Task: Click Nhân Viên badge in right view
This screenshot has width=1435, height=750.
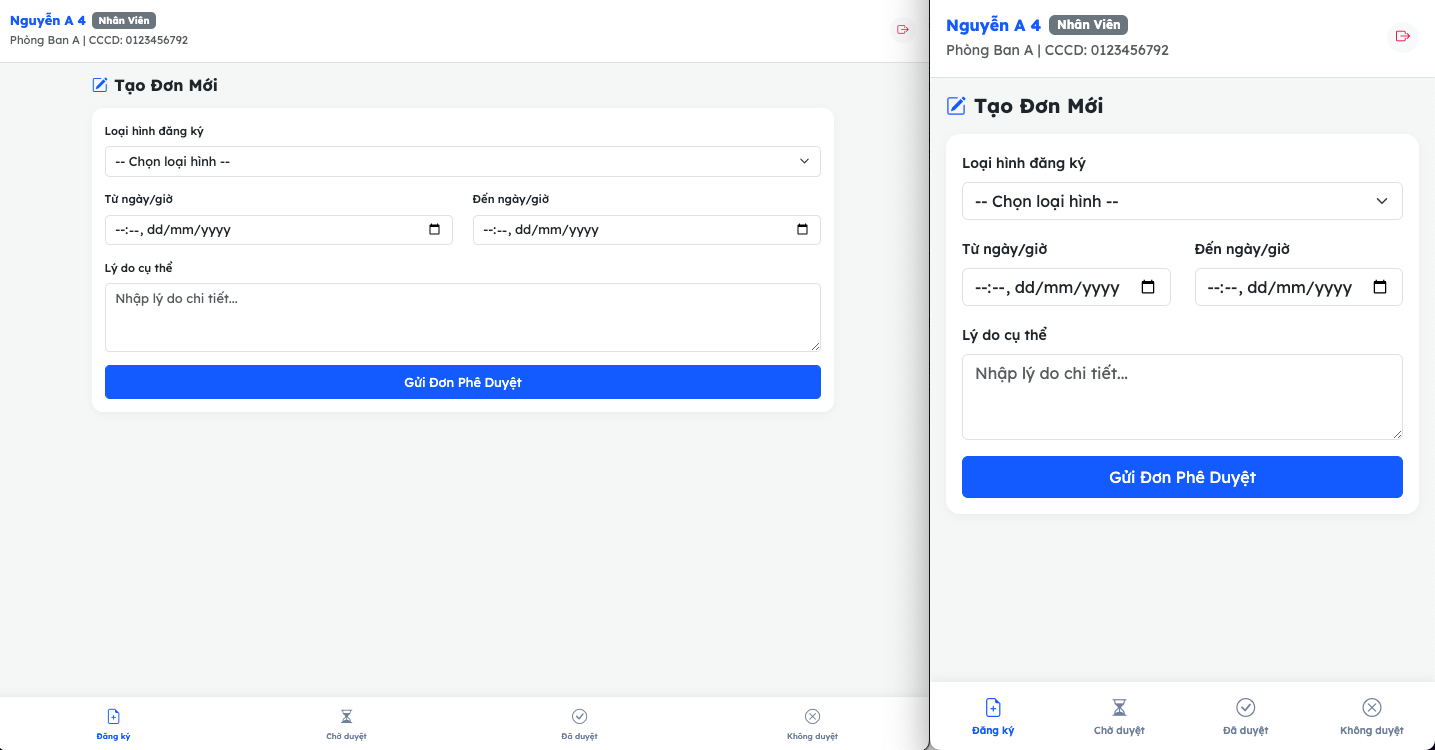Action: coord(1088,25)
